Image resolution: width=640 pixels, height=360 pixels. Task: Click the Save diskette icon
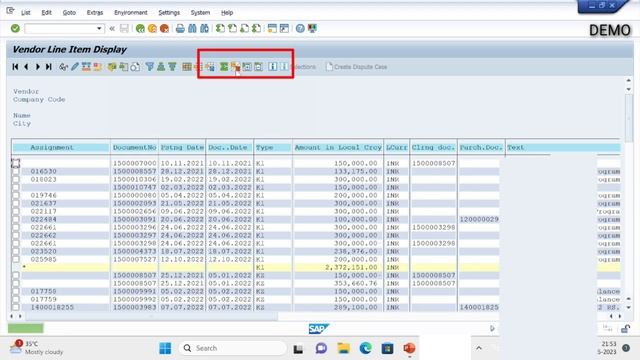[x=124, y=28]
